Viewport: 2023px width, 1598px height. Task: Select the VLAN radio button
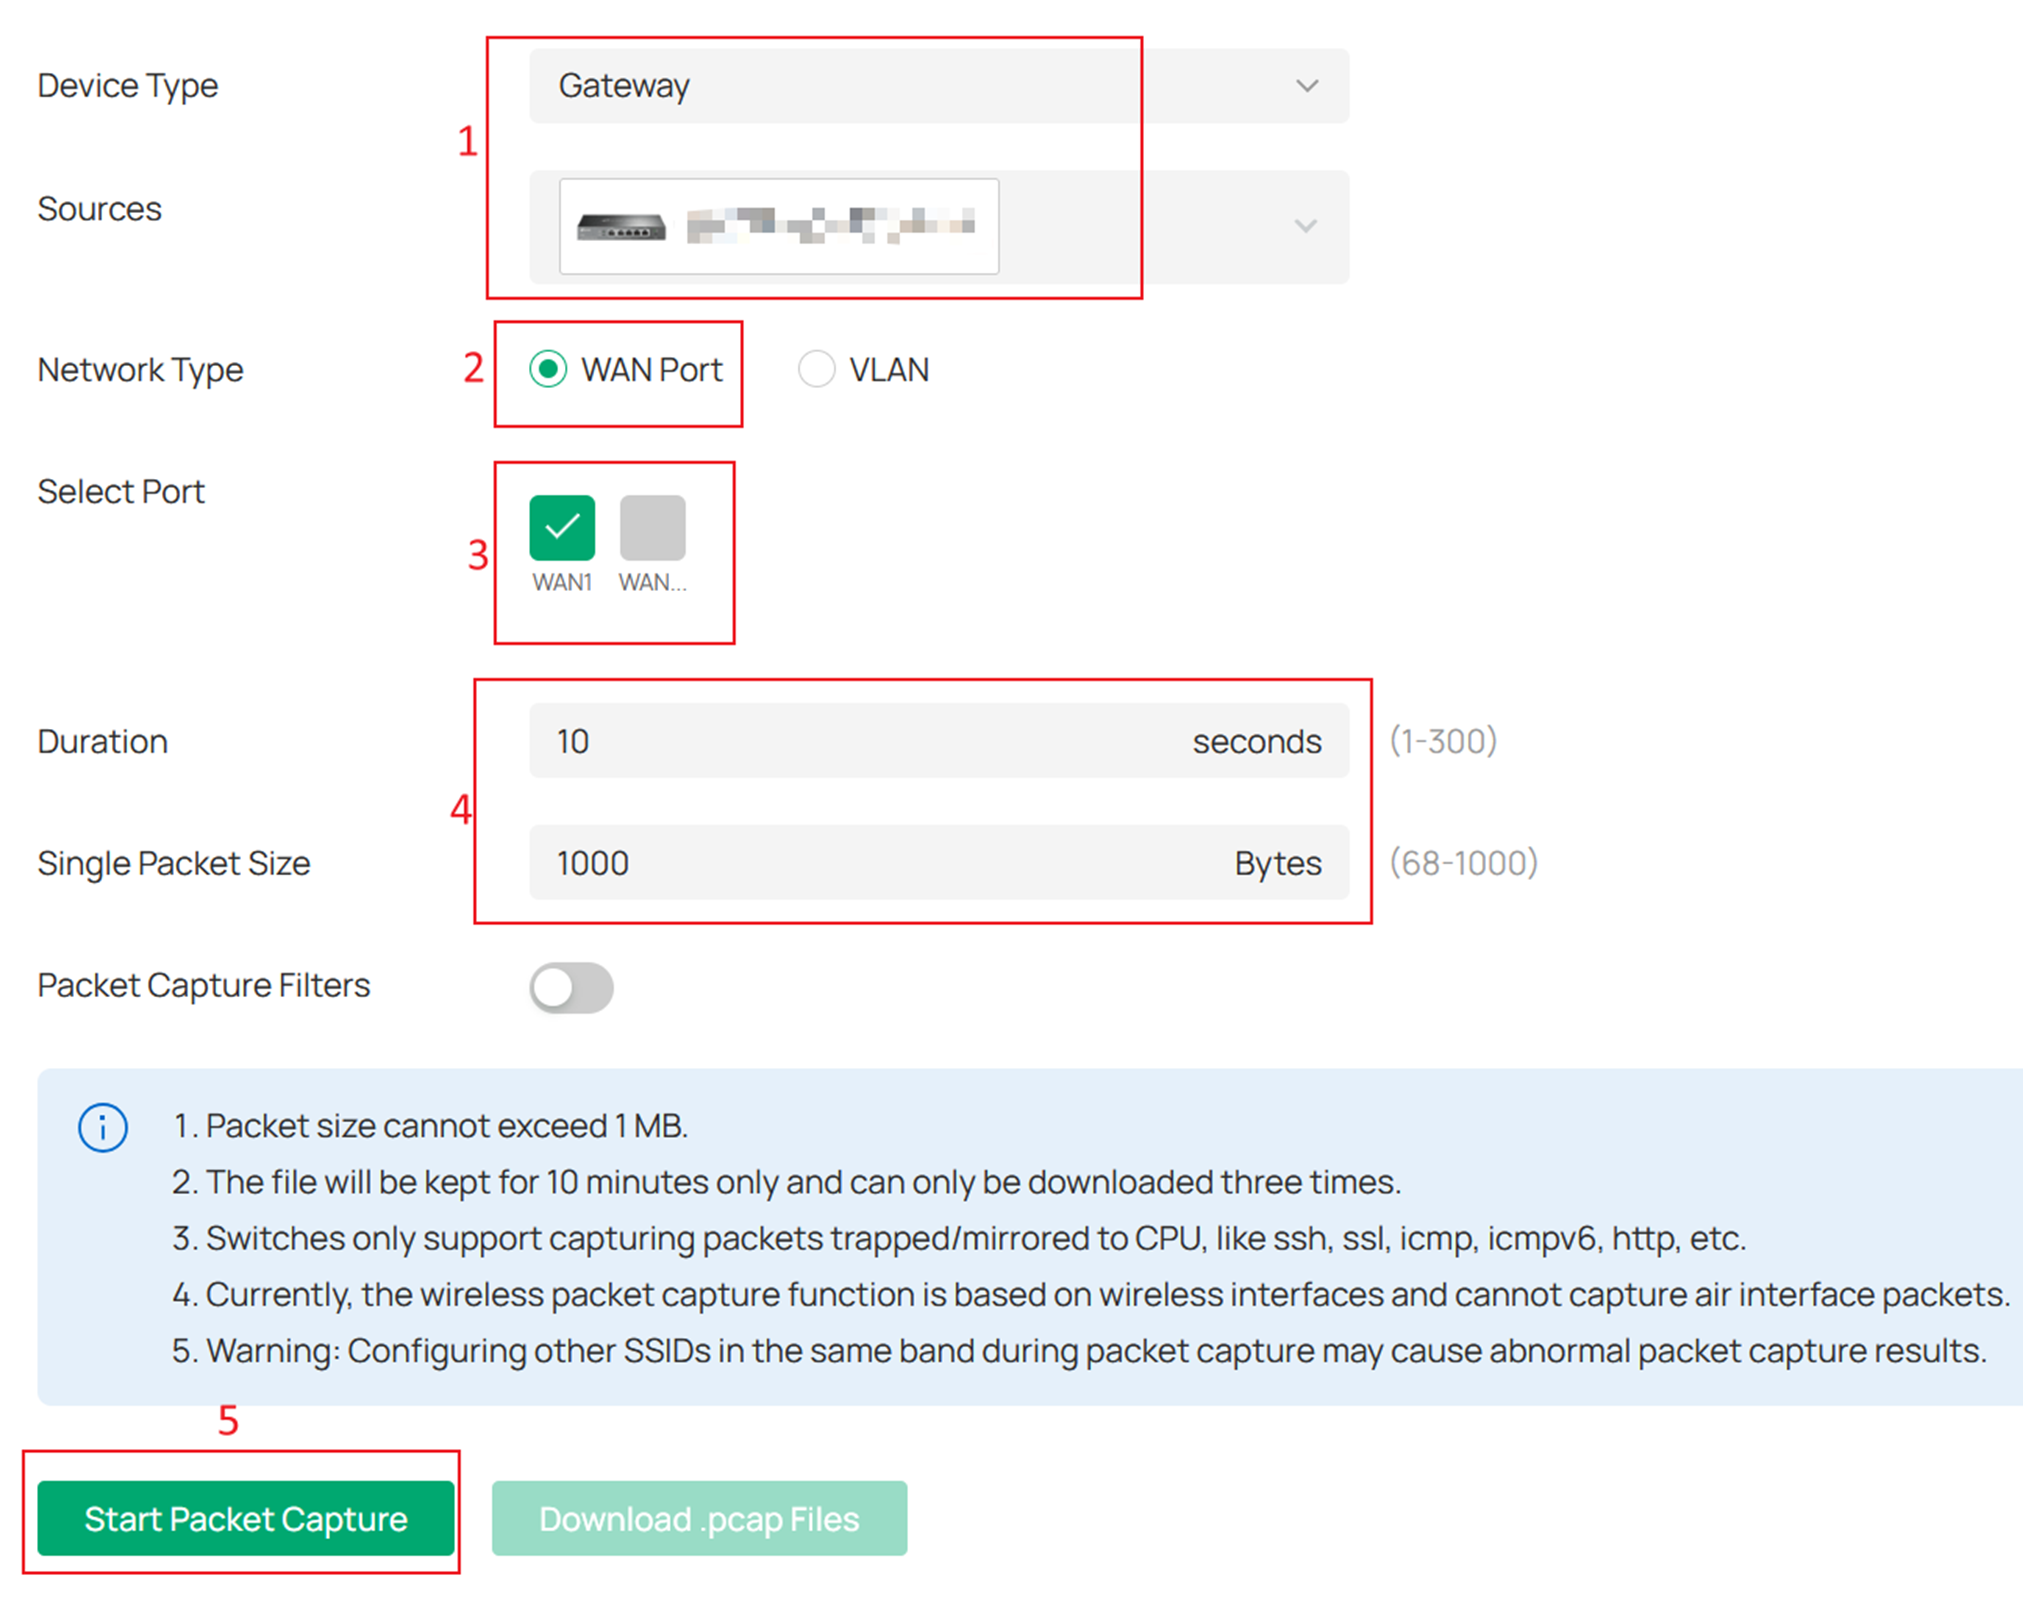coord(816,369)
